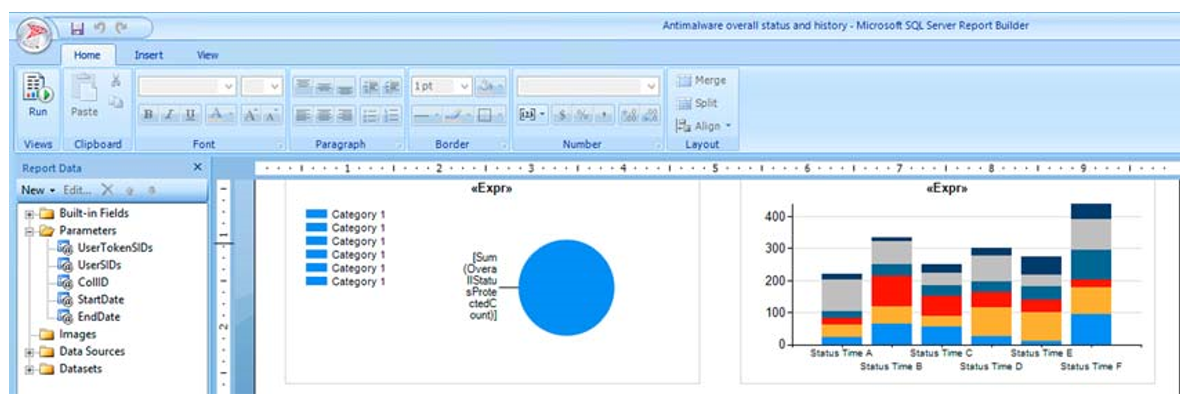The height and width of the screenshot is (399, 1202).
Task: Align text to bottom
Action: (x=344, y=86)
